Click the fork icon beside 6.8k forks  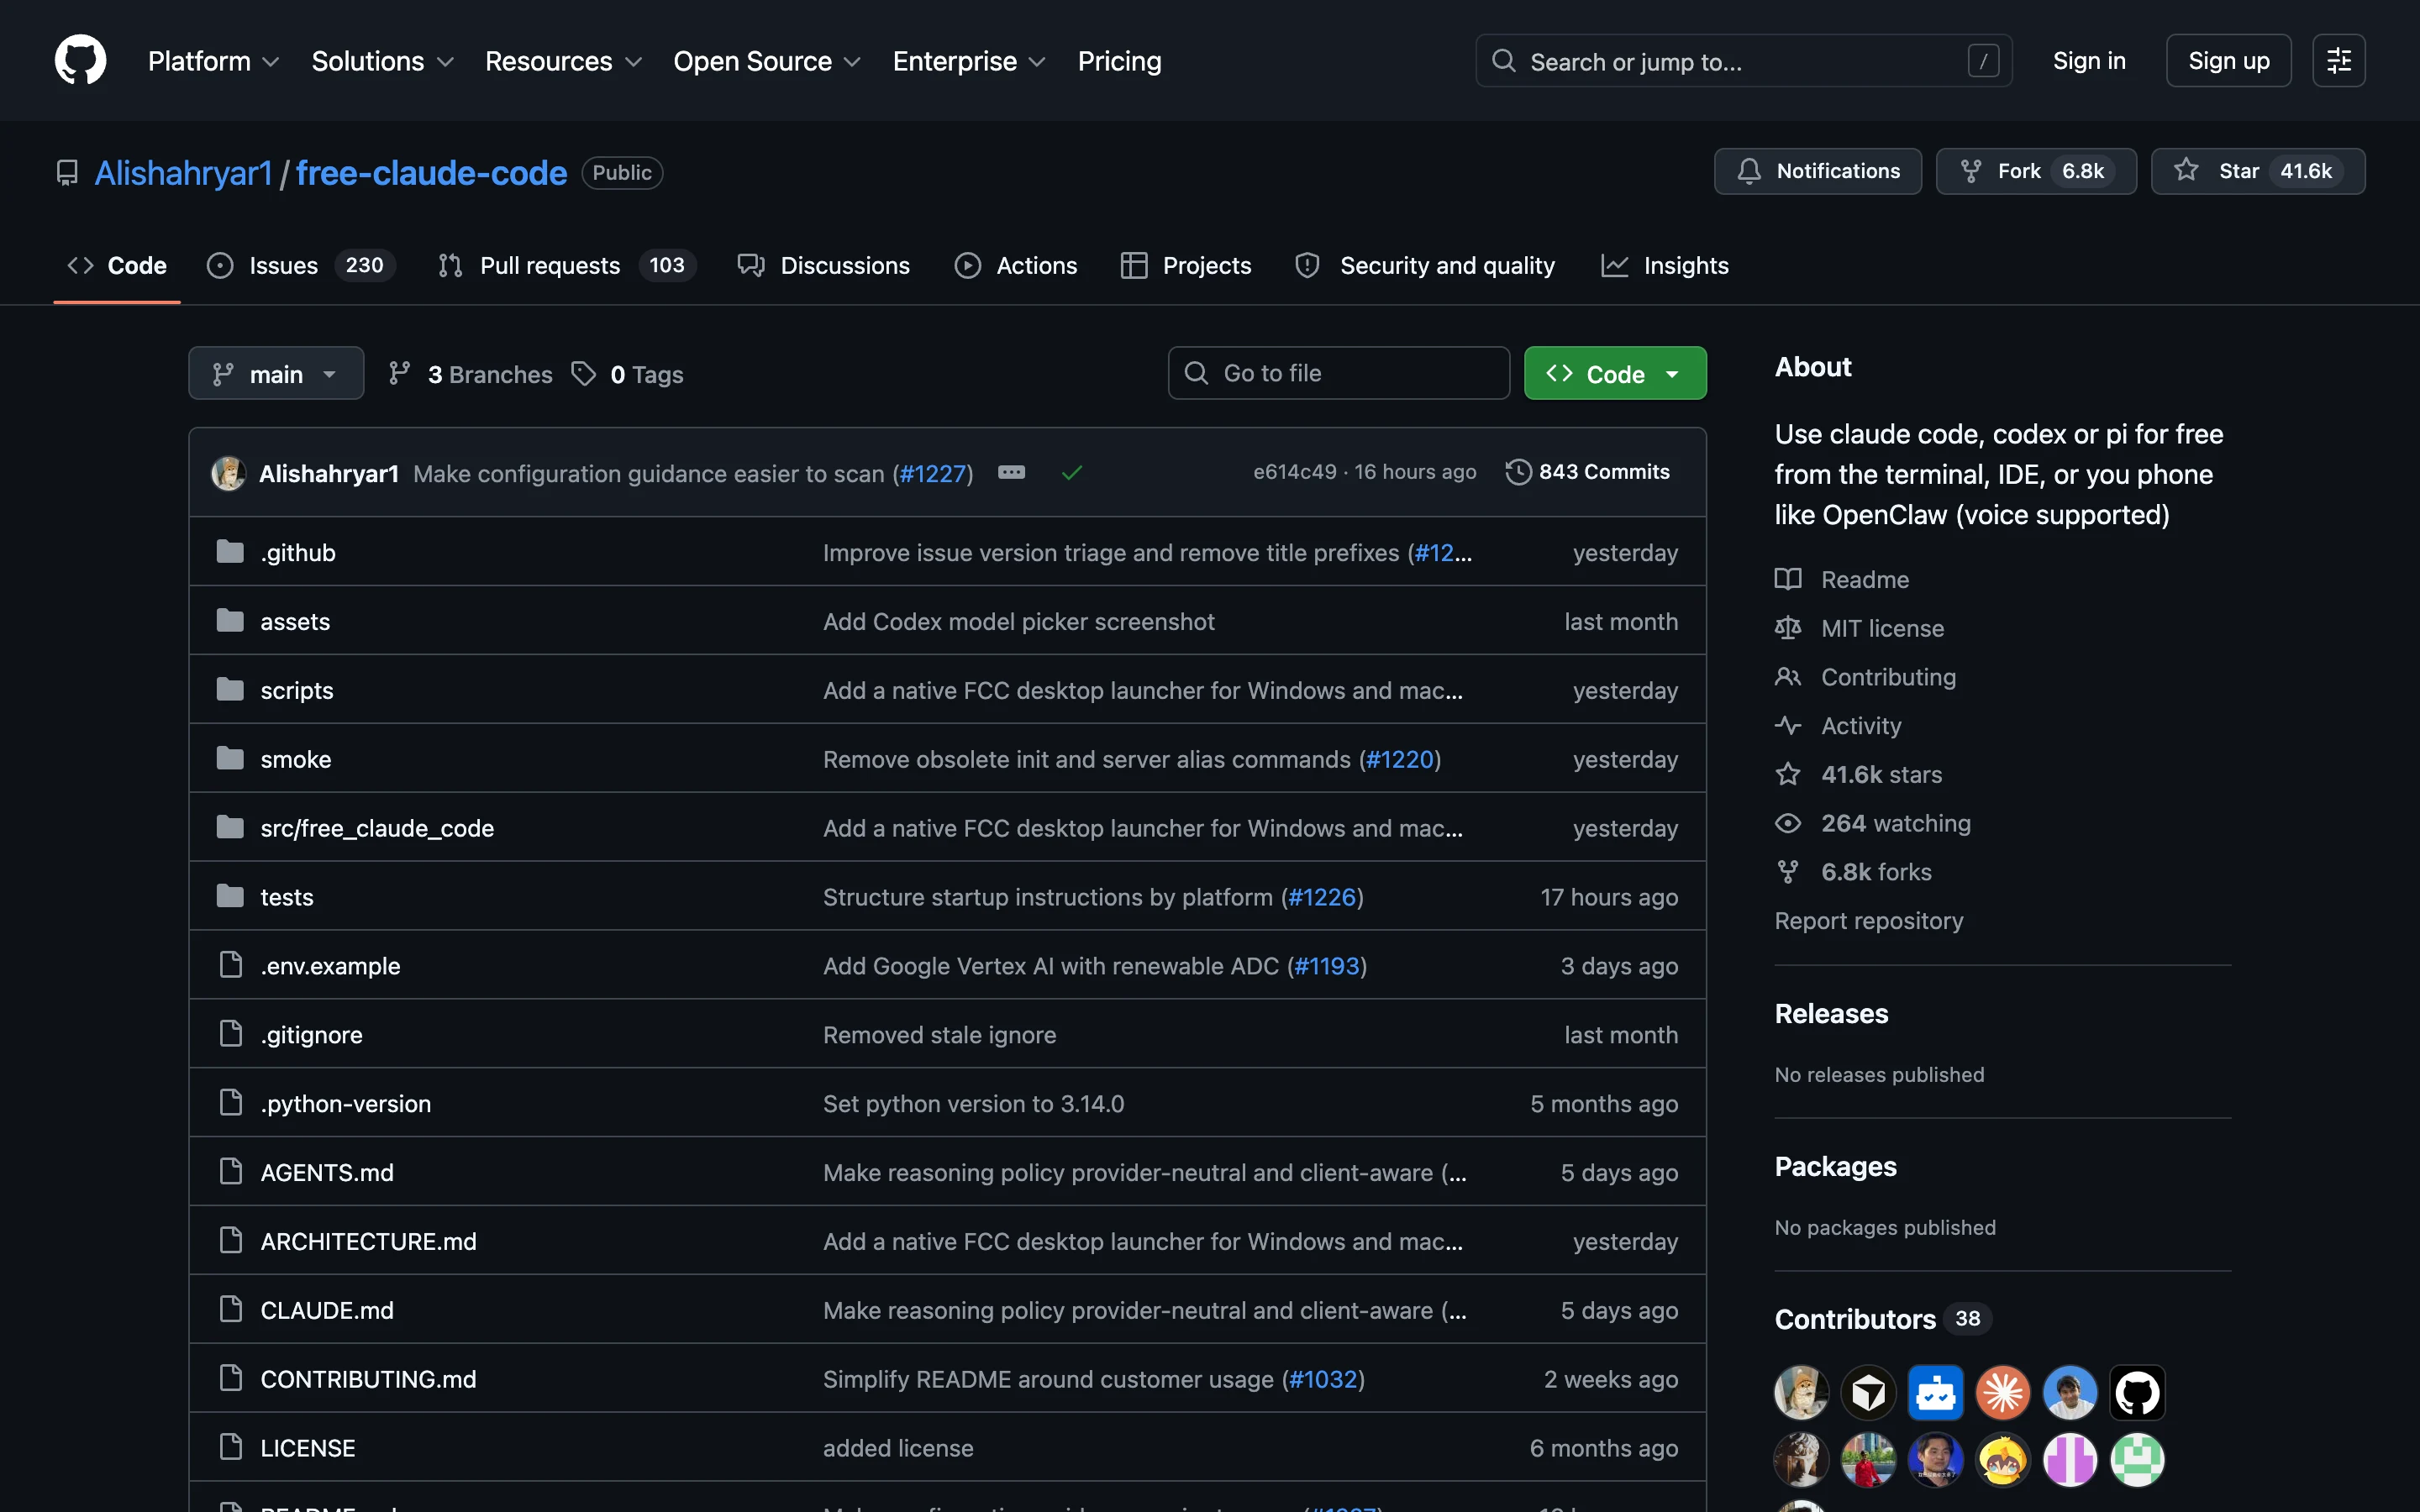pos(1788,872)
